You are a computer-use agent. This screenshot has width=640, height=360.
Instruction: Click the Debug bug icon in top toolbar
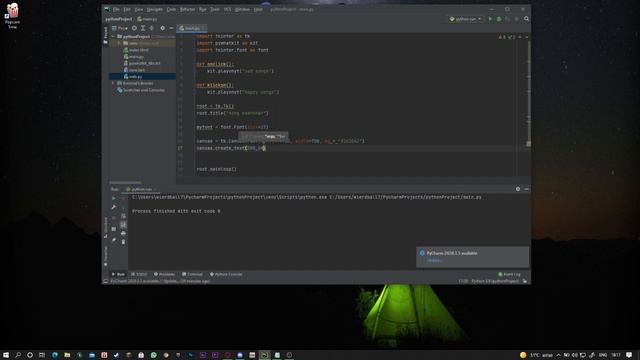(x=499, y=19)
